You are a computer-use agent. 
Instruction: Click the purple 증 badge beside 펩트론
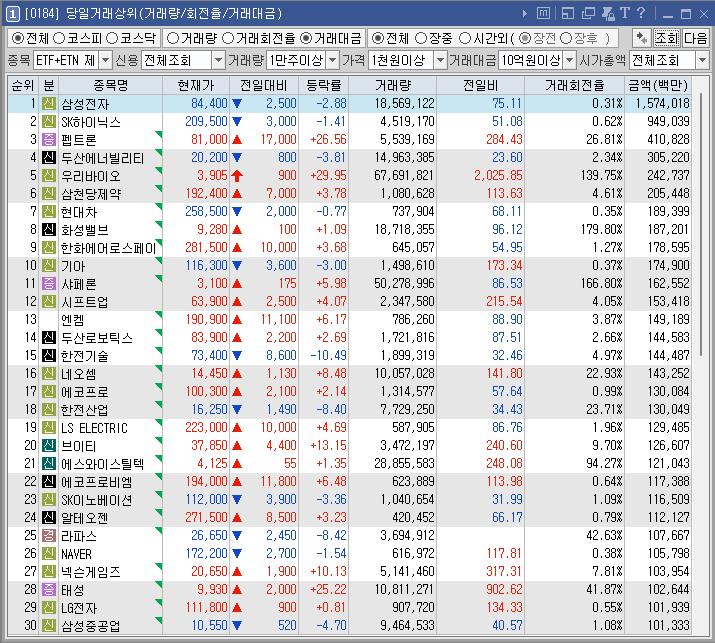pos(49,140)
